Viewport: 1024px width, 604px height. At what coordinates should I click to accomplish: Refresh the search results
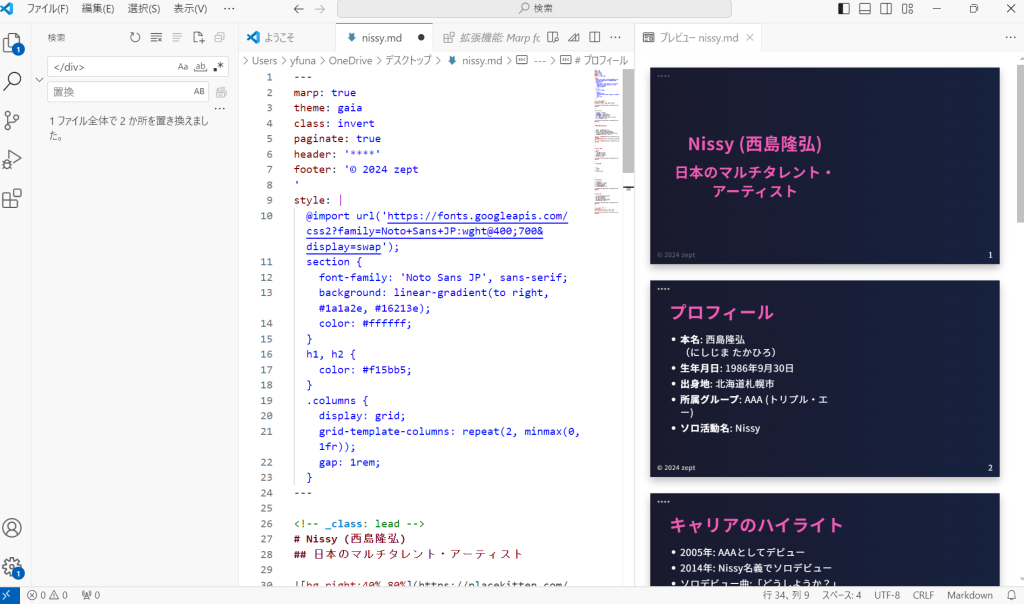pos(135,38)
